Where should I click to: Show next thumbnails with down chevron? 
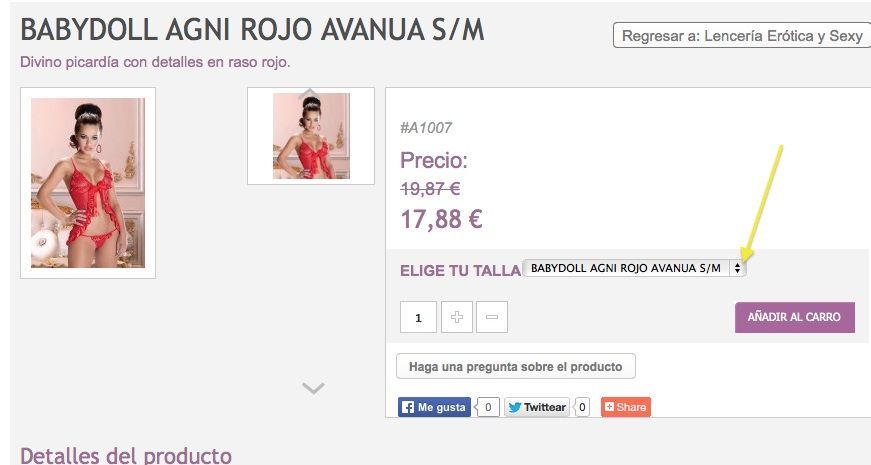pos(313,388)
